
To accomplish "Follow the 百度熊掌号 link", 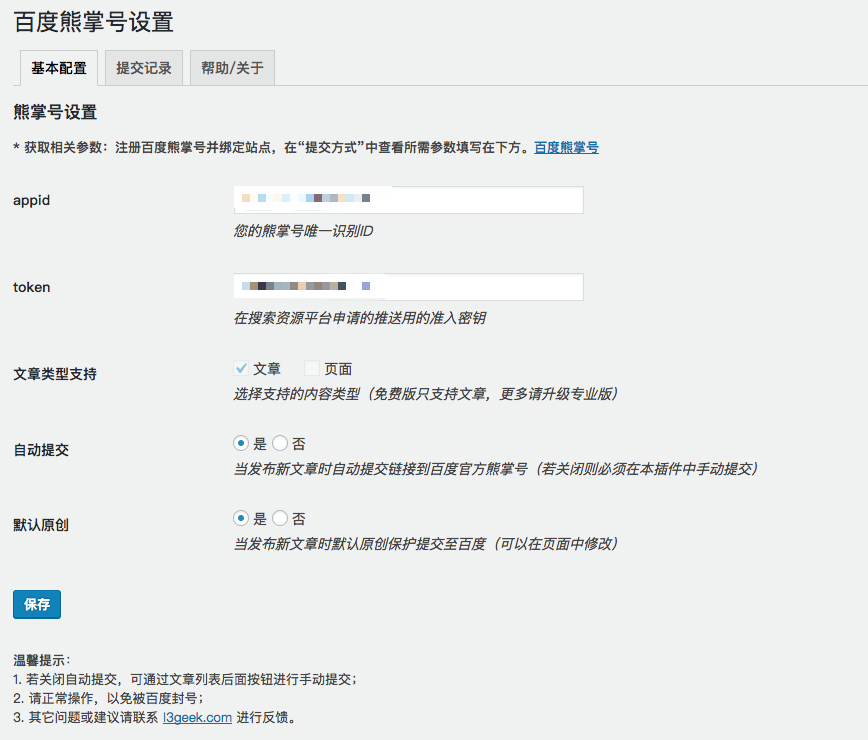I will (x=566, y=148).
